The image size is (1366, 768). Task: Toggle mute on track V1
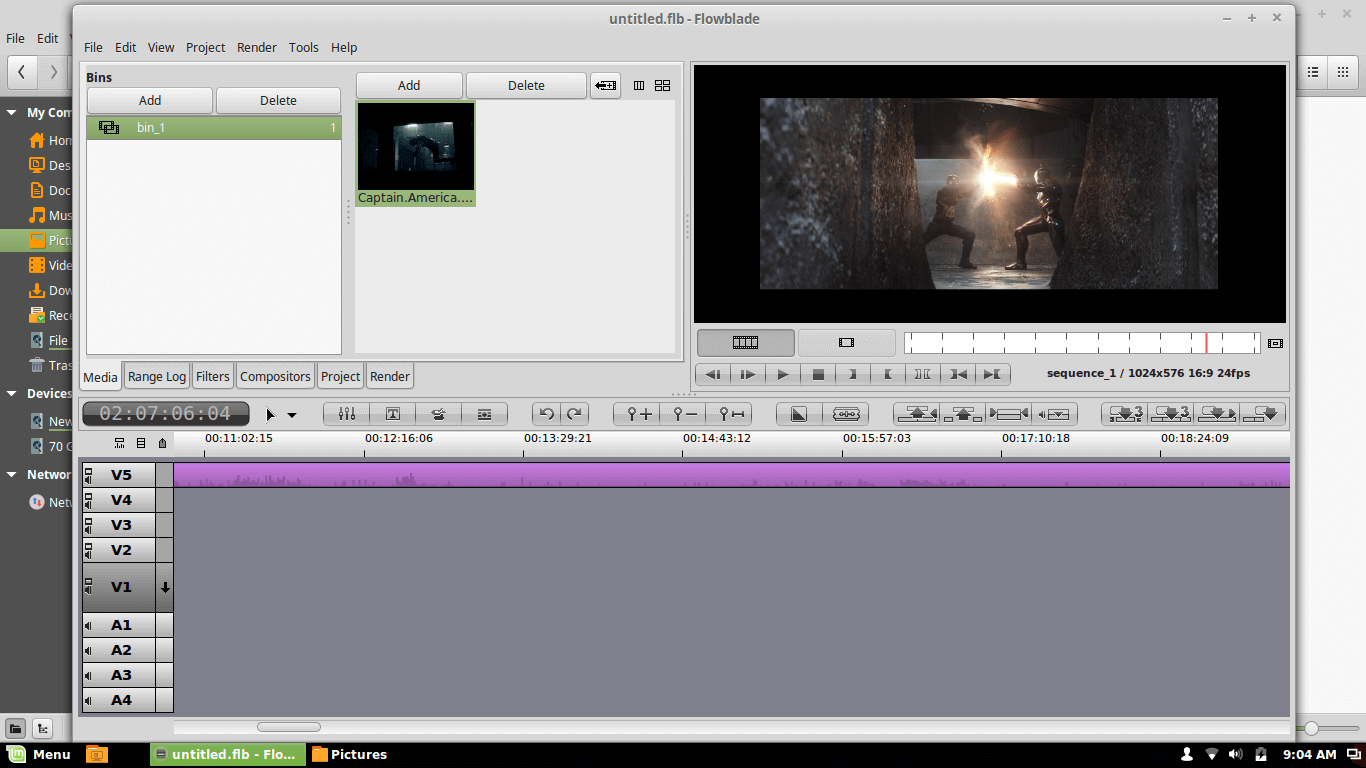[88, 587]
